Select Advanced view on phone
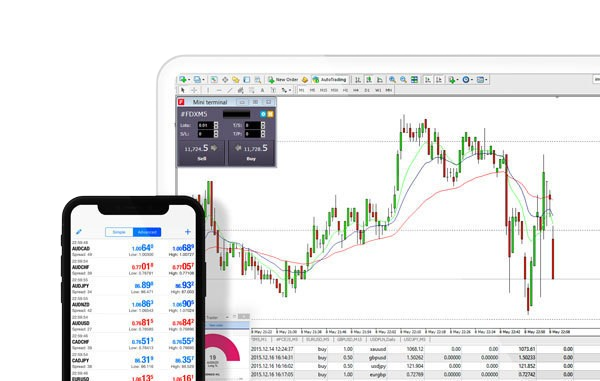Image resolution: width=600 pixels, height=381 pixels. point(147,232)
